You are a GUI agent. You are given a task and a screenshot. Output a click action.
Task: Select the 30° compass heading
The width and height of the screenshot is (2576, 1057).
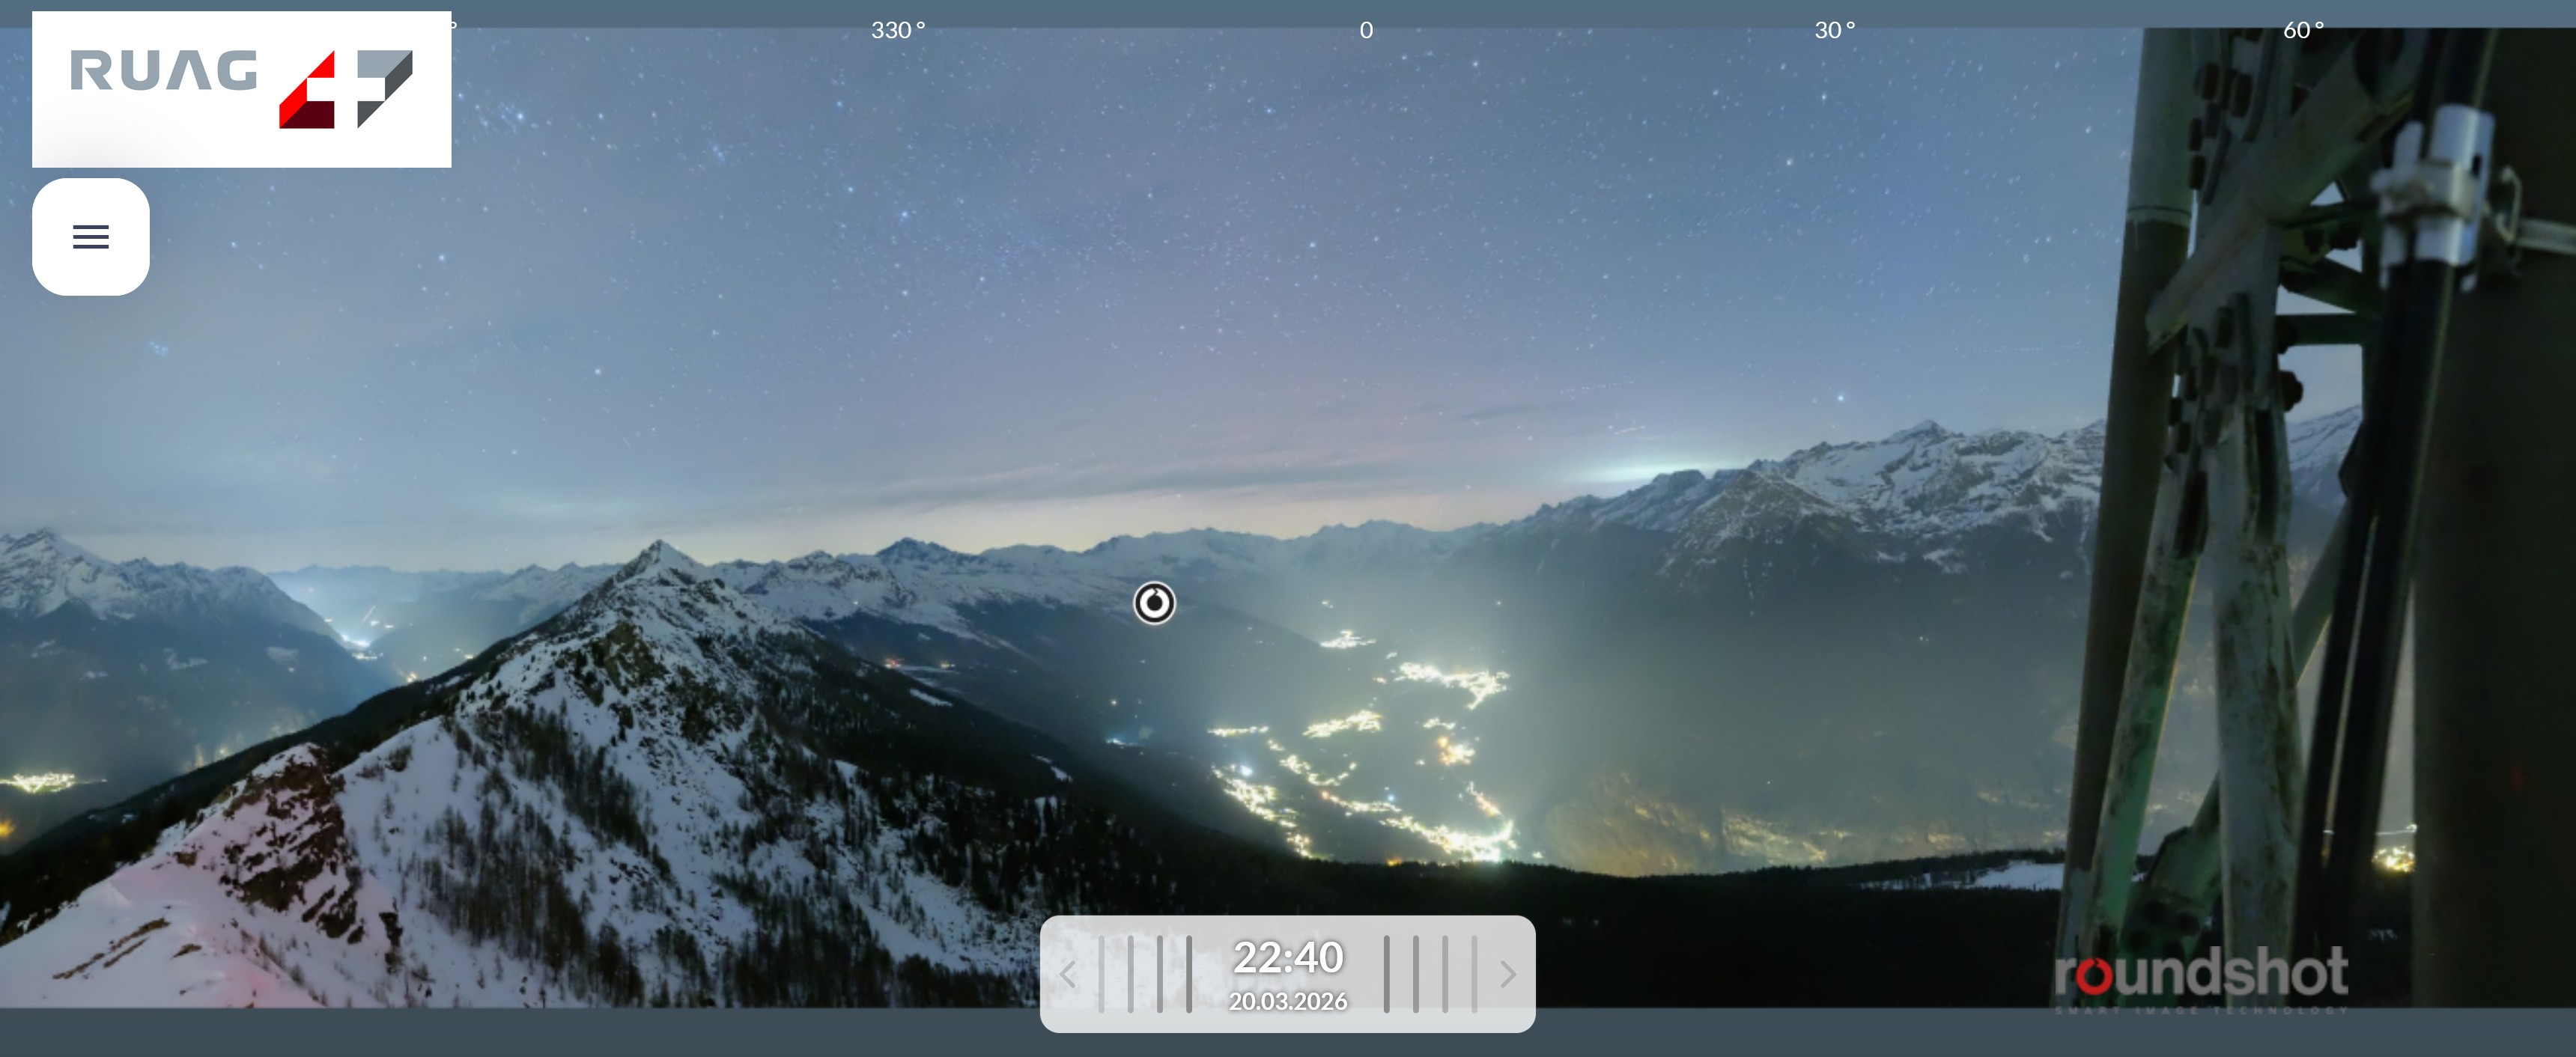[x=1834, y=30]
